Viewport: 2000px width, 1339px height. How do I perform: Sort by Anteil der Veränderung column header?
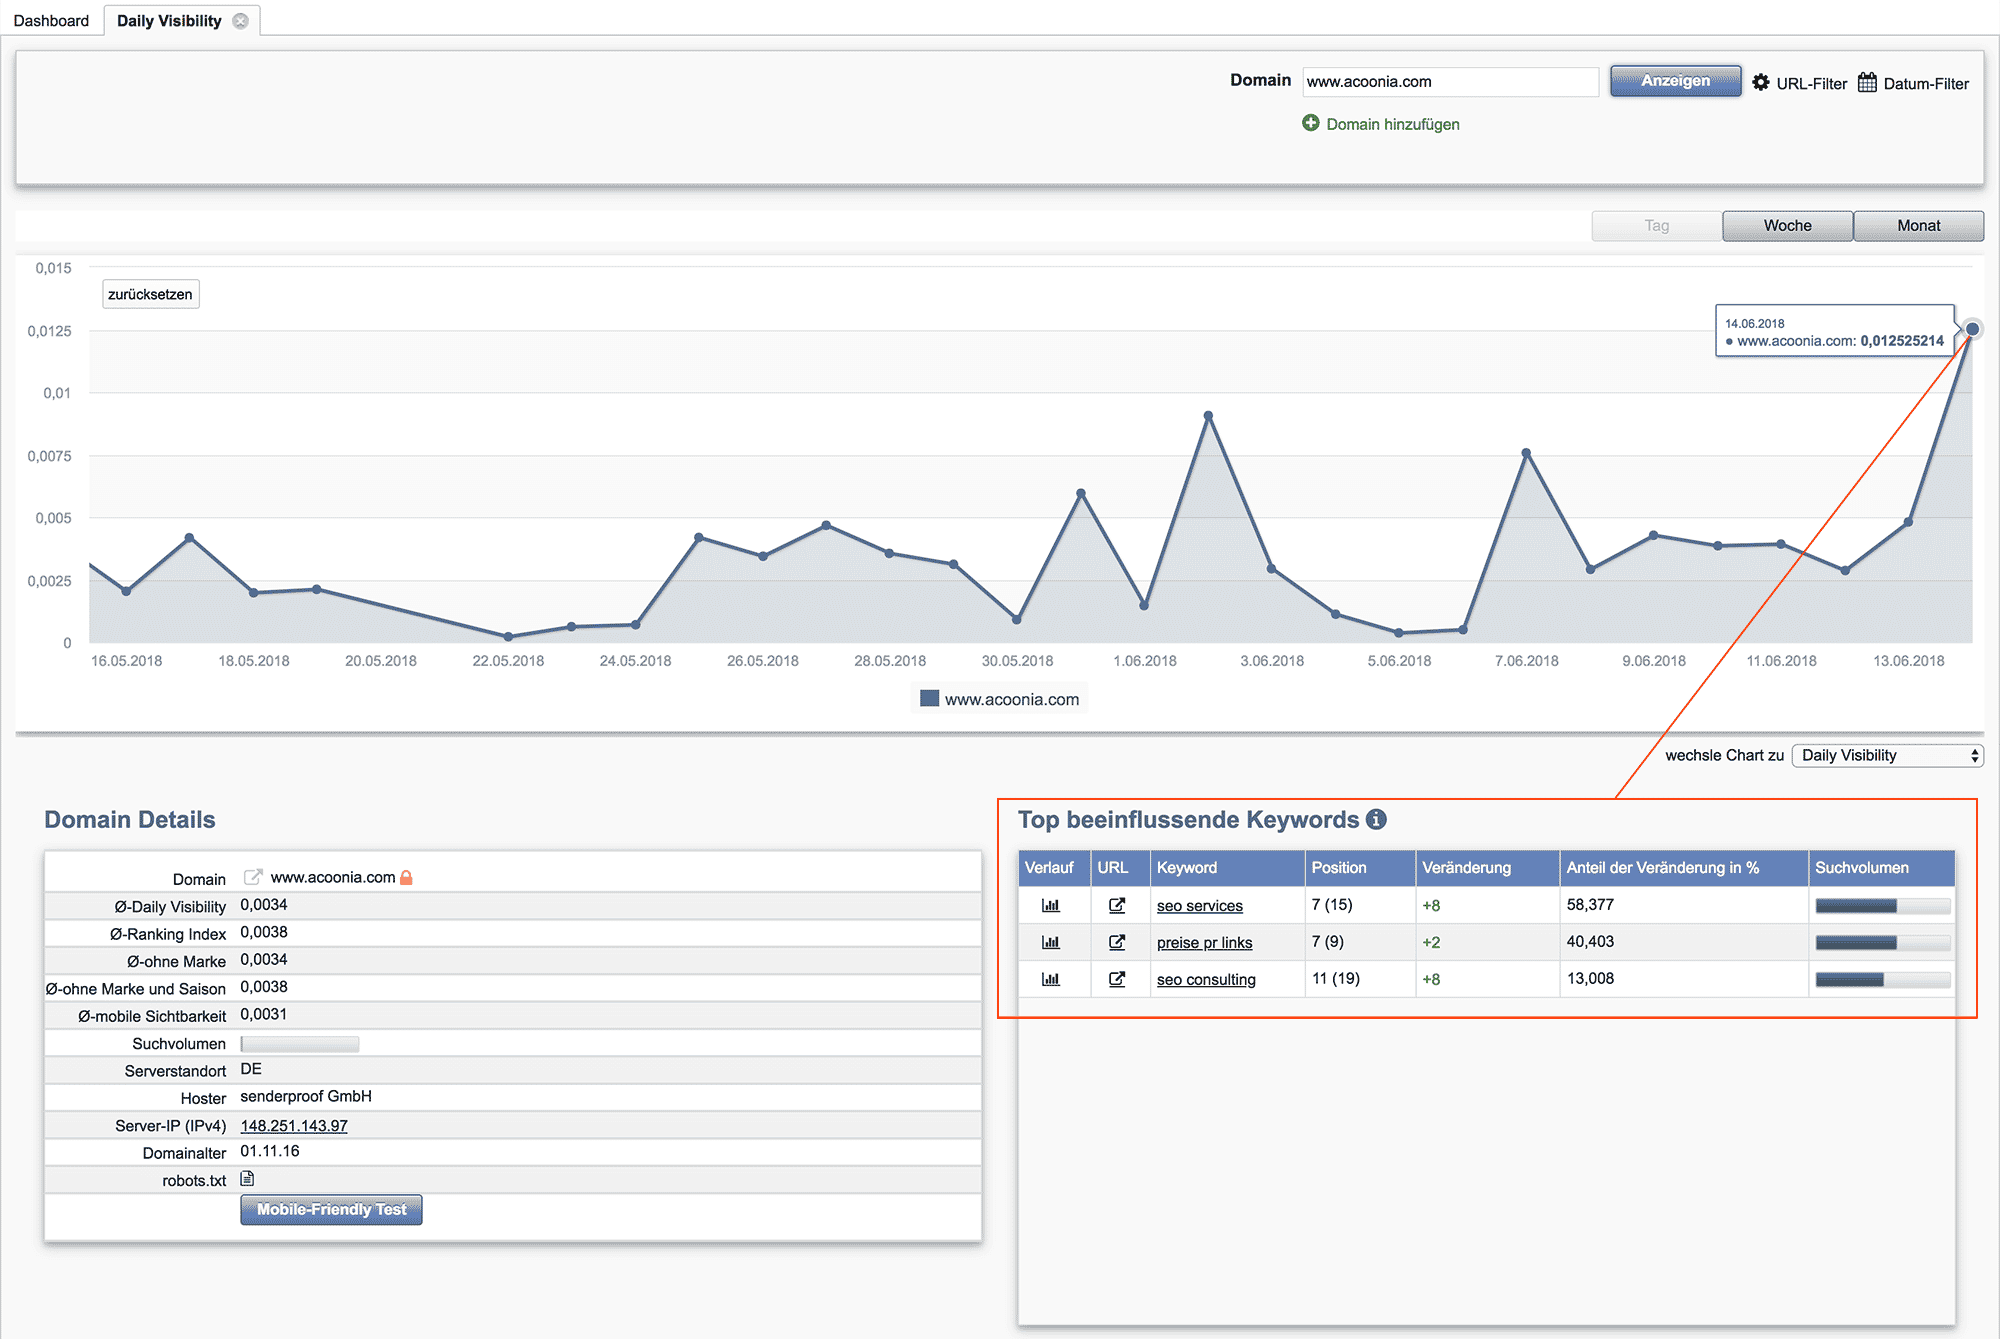1684,868
